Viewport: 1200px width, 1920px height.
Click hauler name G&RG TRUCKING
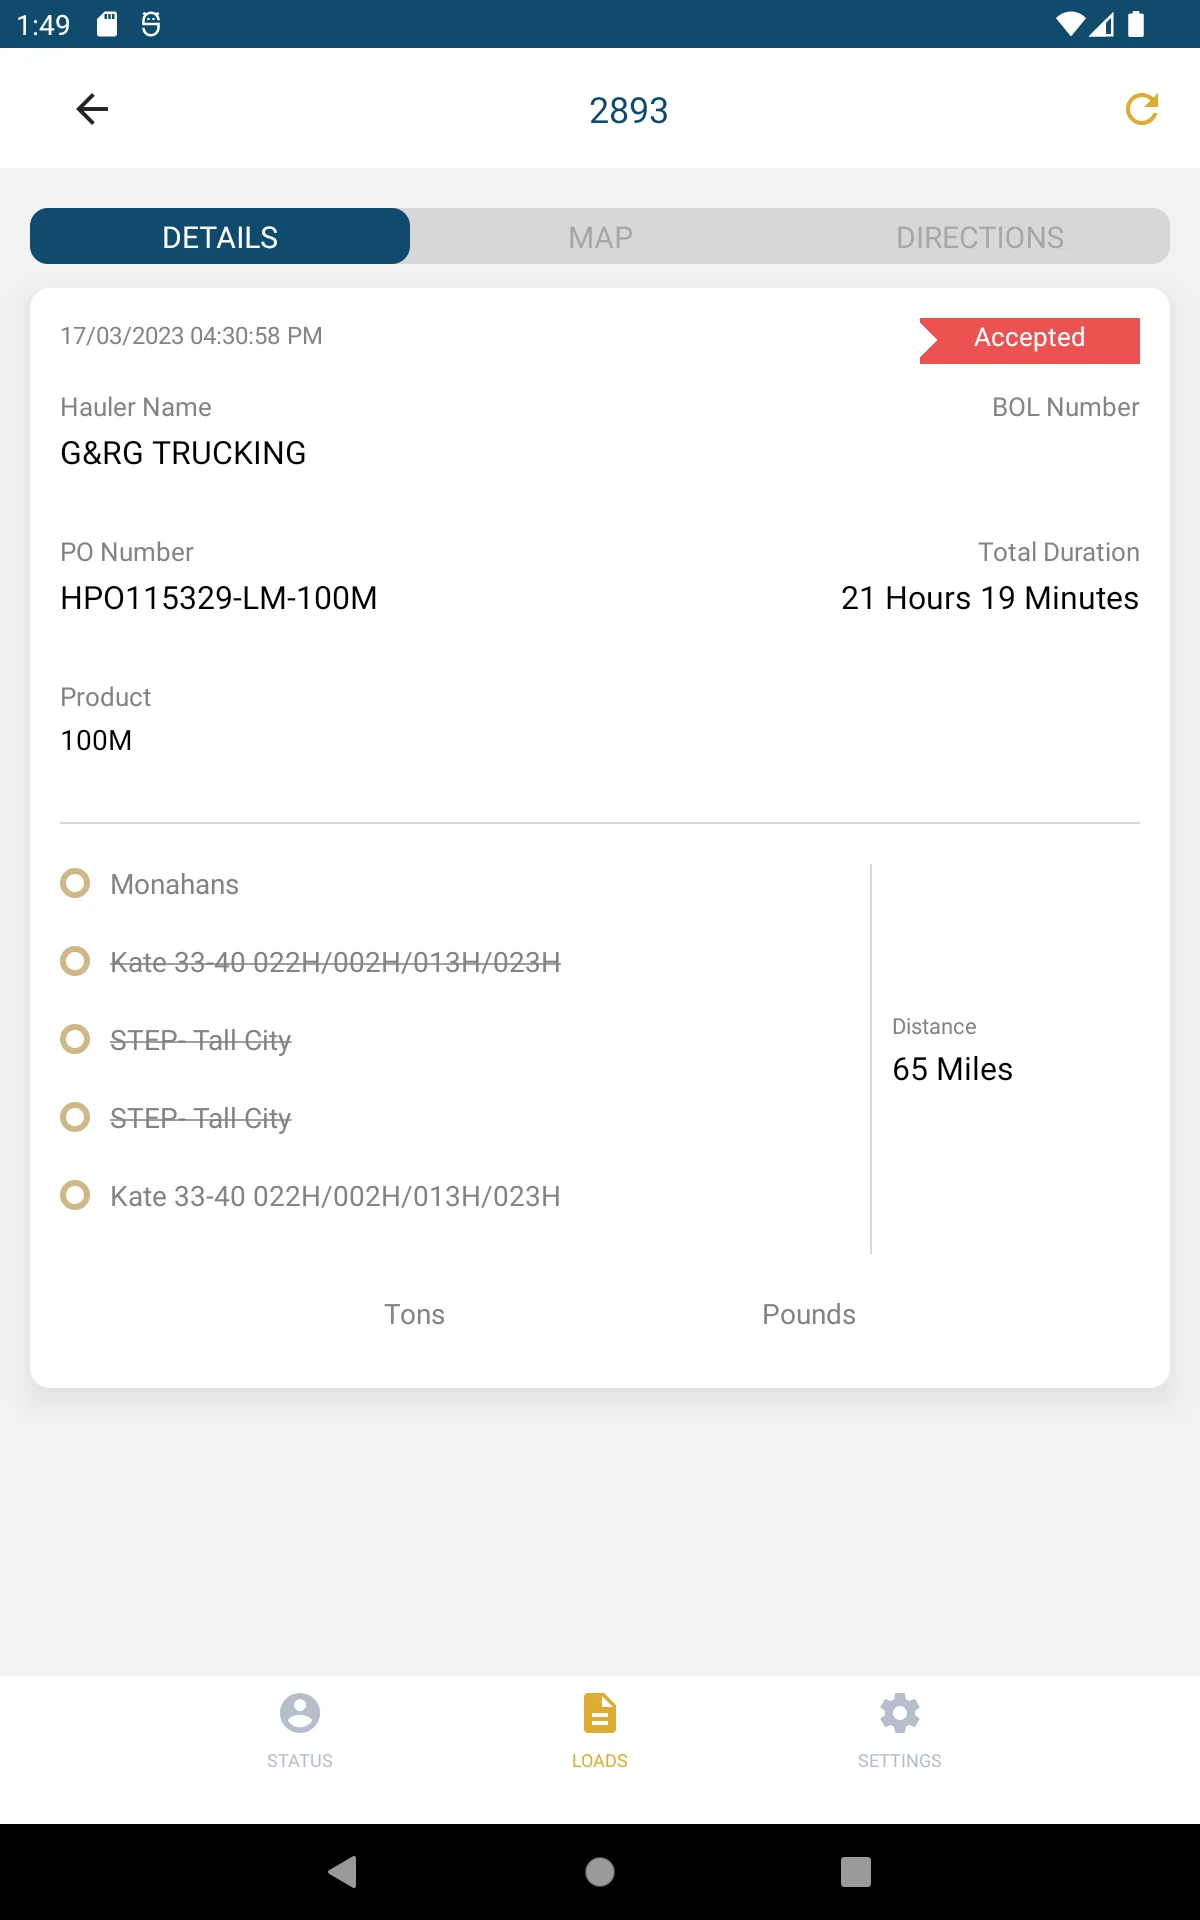point(183,453)
